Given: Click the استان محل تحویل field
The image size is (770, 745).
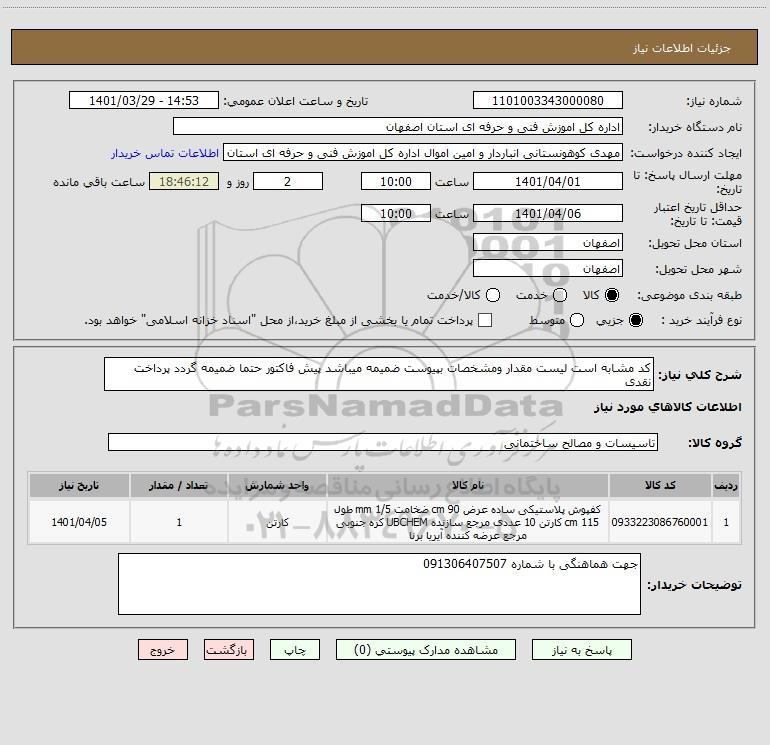Looking at the screenshot, I should pyautogui.click(x=548, y=243).
